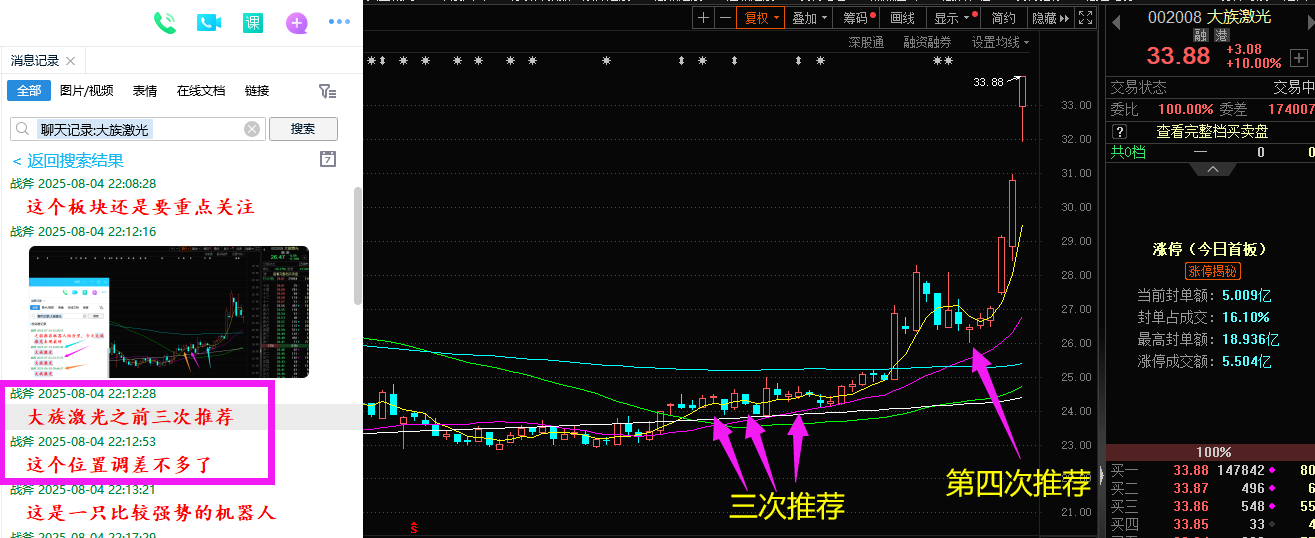Screen dimensions: 1315x538
Task: Click the 当前封单额 5.009亿 value
Action: [1245, 295]
